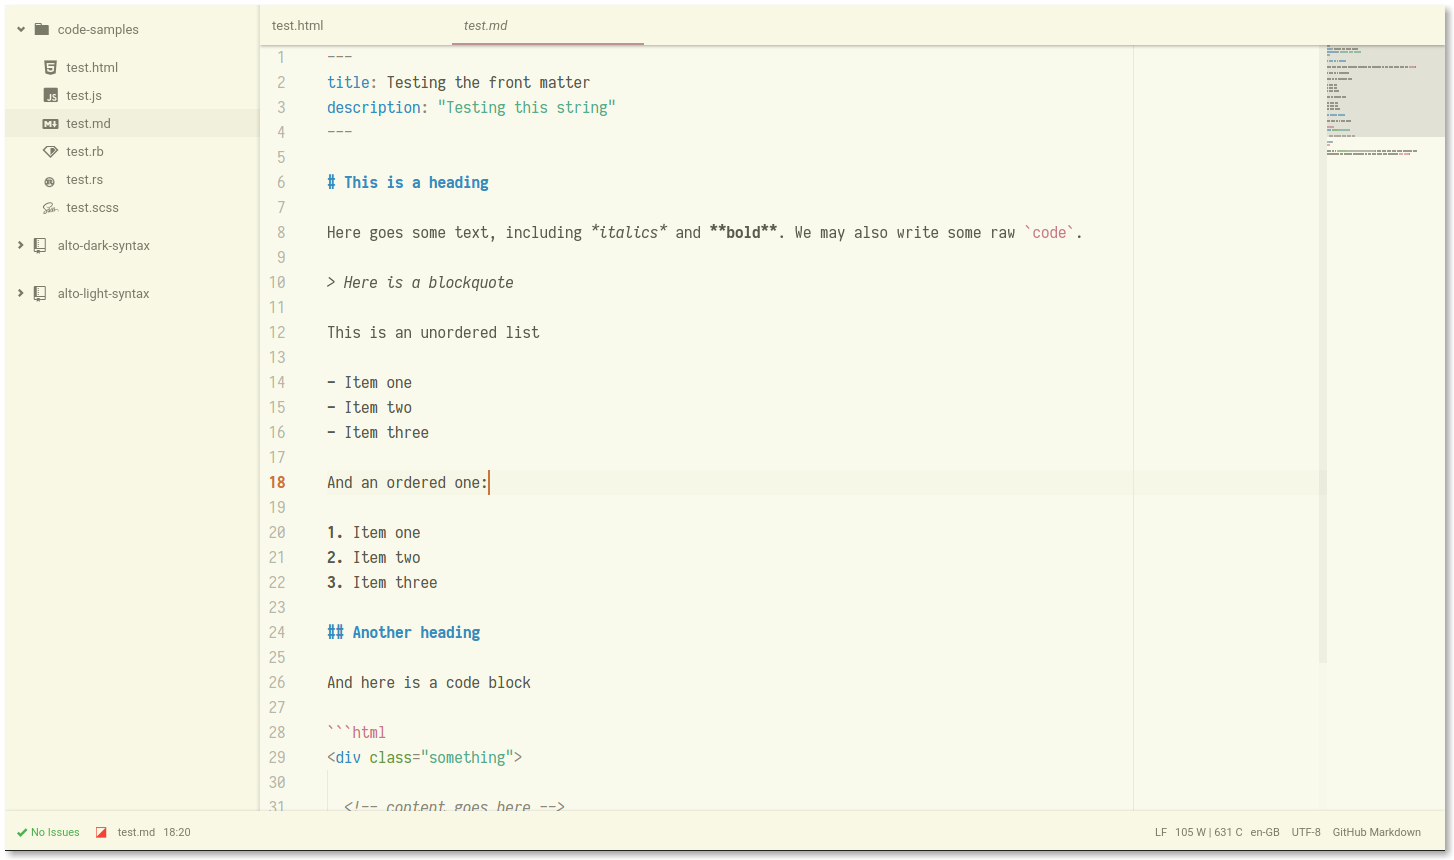Expand the alto-dark-syntax project folder
Viewport: 1454px width, 860px height.
pyautogui.click(x=21, y=245)
